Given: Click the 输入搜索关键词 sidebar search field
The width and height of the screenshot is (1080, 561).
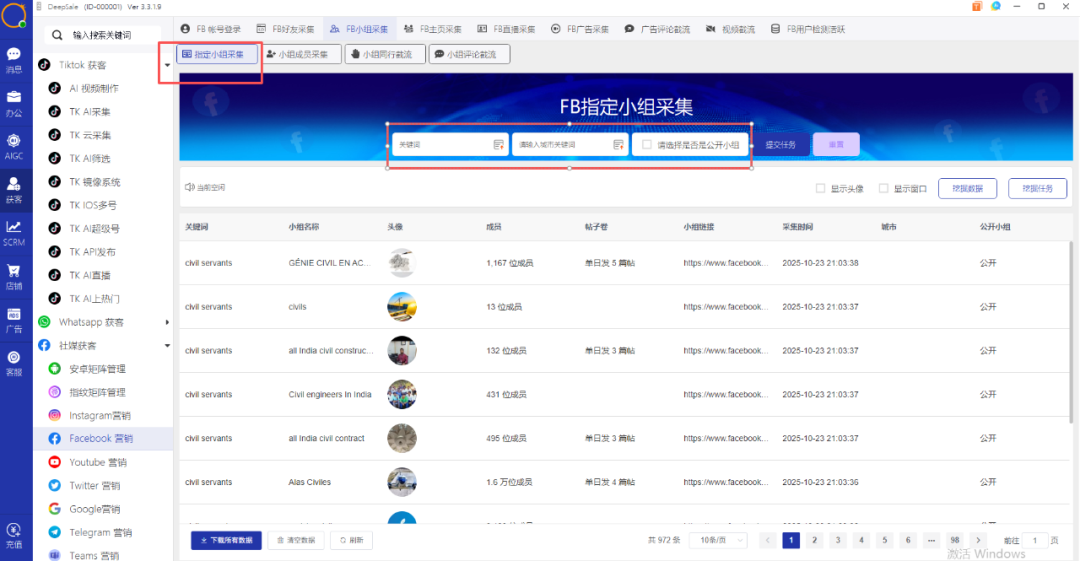Looking at the screenshot, I should [102, 34].
